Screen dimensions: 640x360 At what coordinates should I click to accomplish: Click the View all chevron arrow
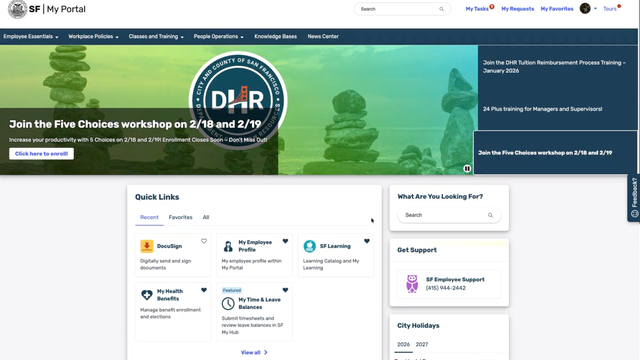266,352
